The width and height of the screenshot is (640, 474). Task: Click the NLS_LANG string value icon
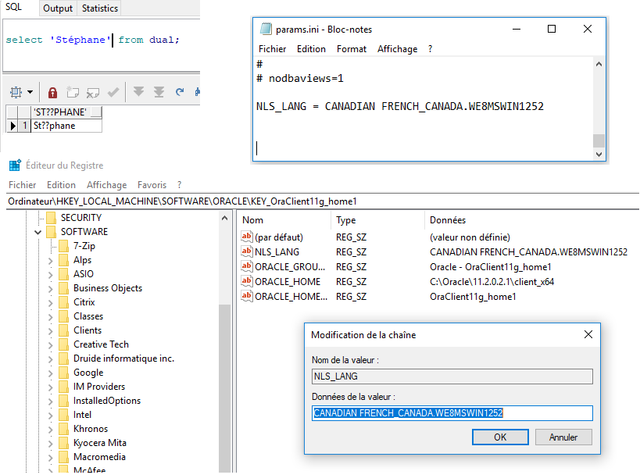pyautogui.click(x=247, y=251)
